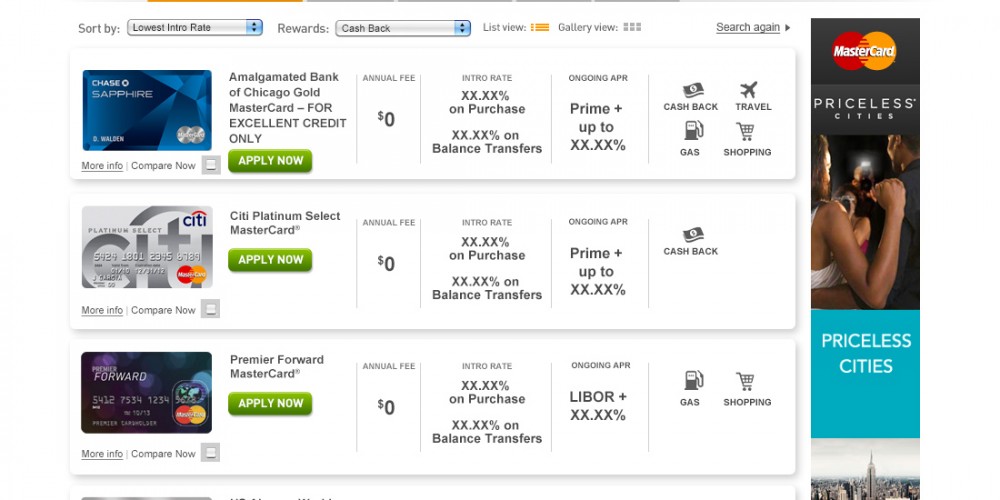The height and width of the screenshot is (500, 1000).
Task: Open More info for Amalgamated Bank card
Action: tap(102, 166)
